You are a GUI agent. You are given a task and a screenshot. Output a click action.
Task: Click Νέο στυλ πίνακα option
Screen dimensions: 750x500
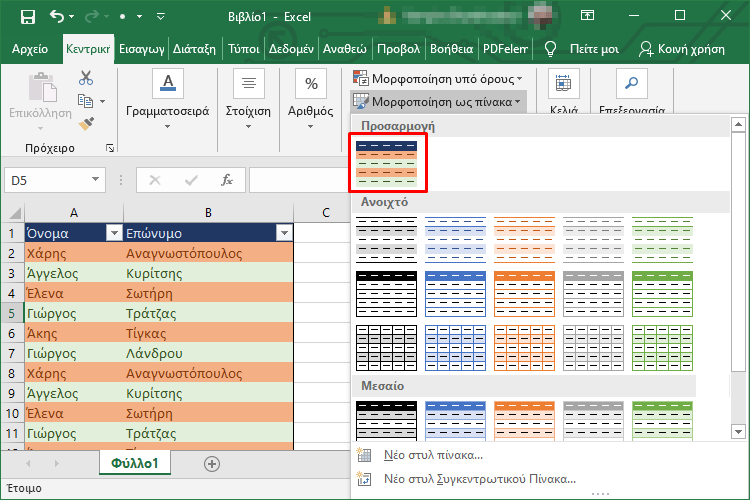(x=433, y=455)
